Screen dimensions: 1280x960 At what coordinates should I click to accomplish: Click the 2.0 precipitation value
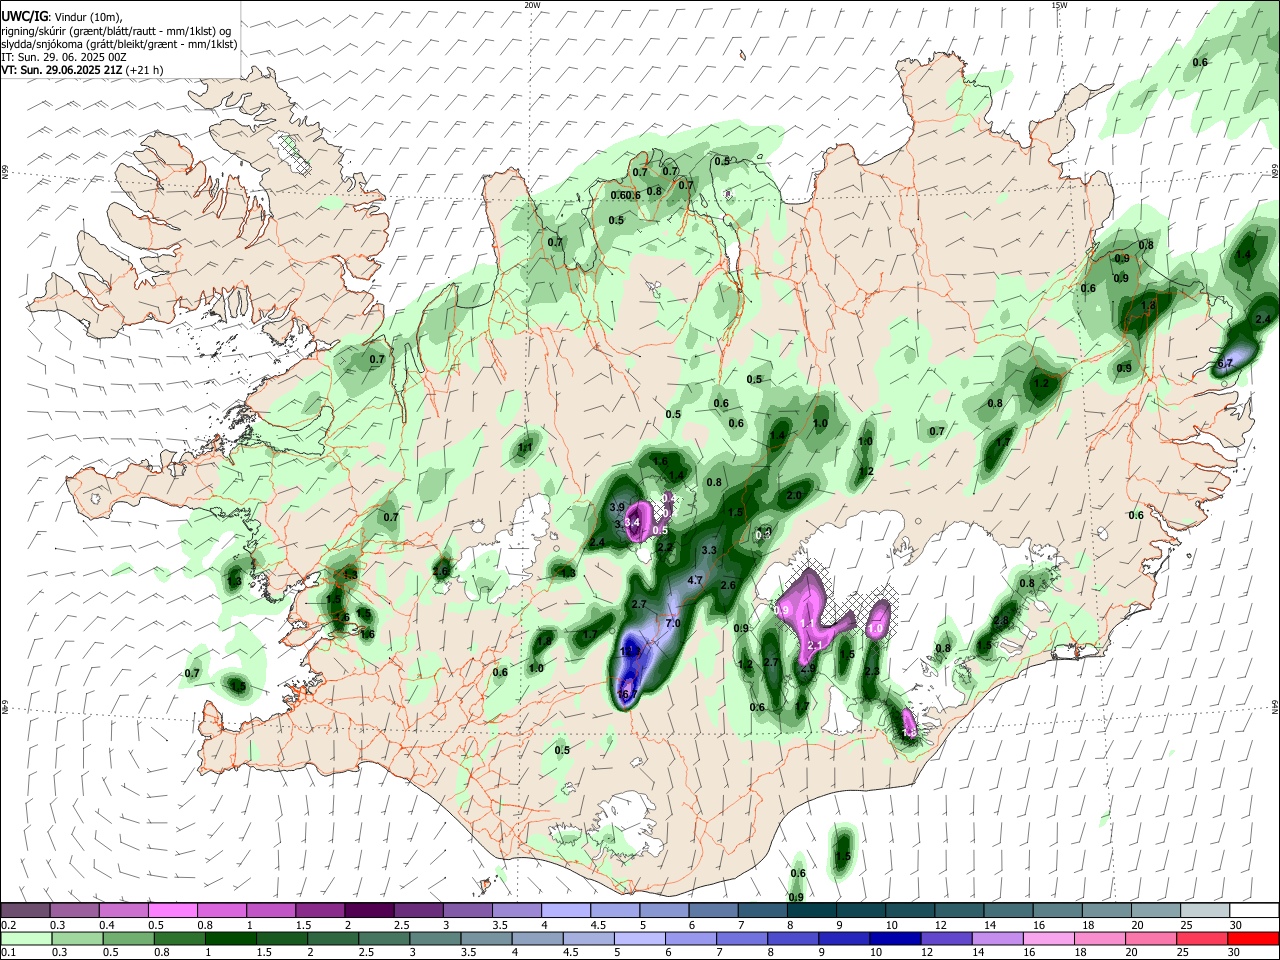(795, 496)
